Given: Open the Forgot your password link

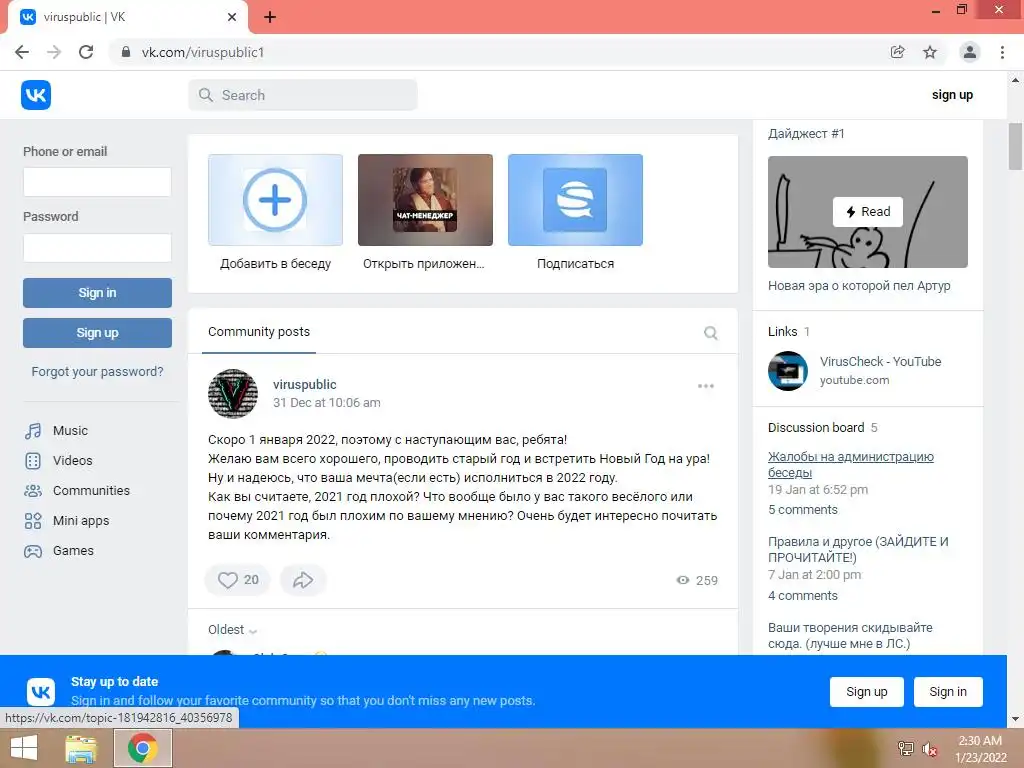Looking at the screenshot, I should tap(97, 372).
